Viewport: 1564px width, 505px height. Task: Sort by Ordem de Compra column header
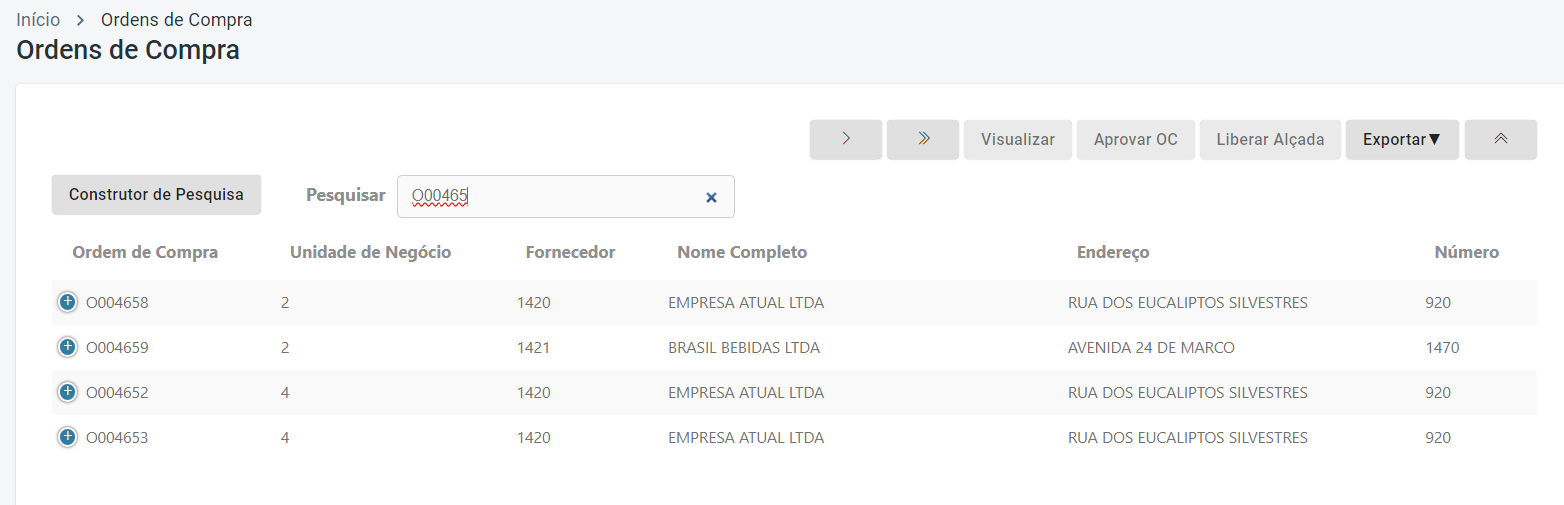[145, 252]
